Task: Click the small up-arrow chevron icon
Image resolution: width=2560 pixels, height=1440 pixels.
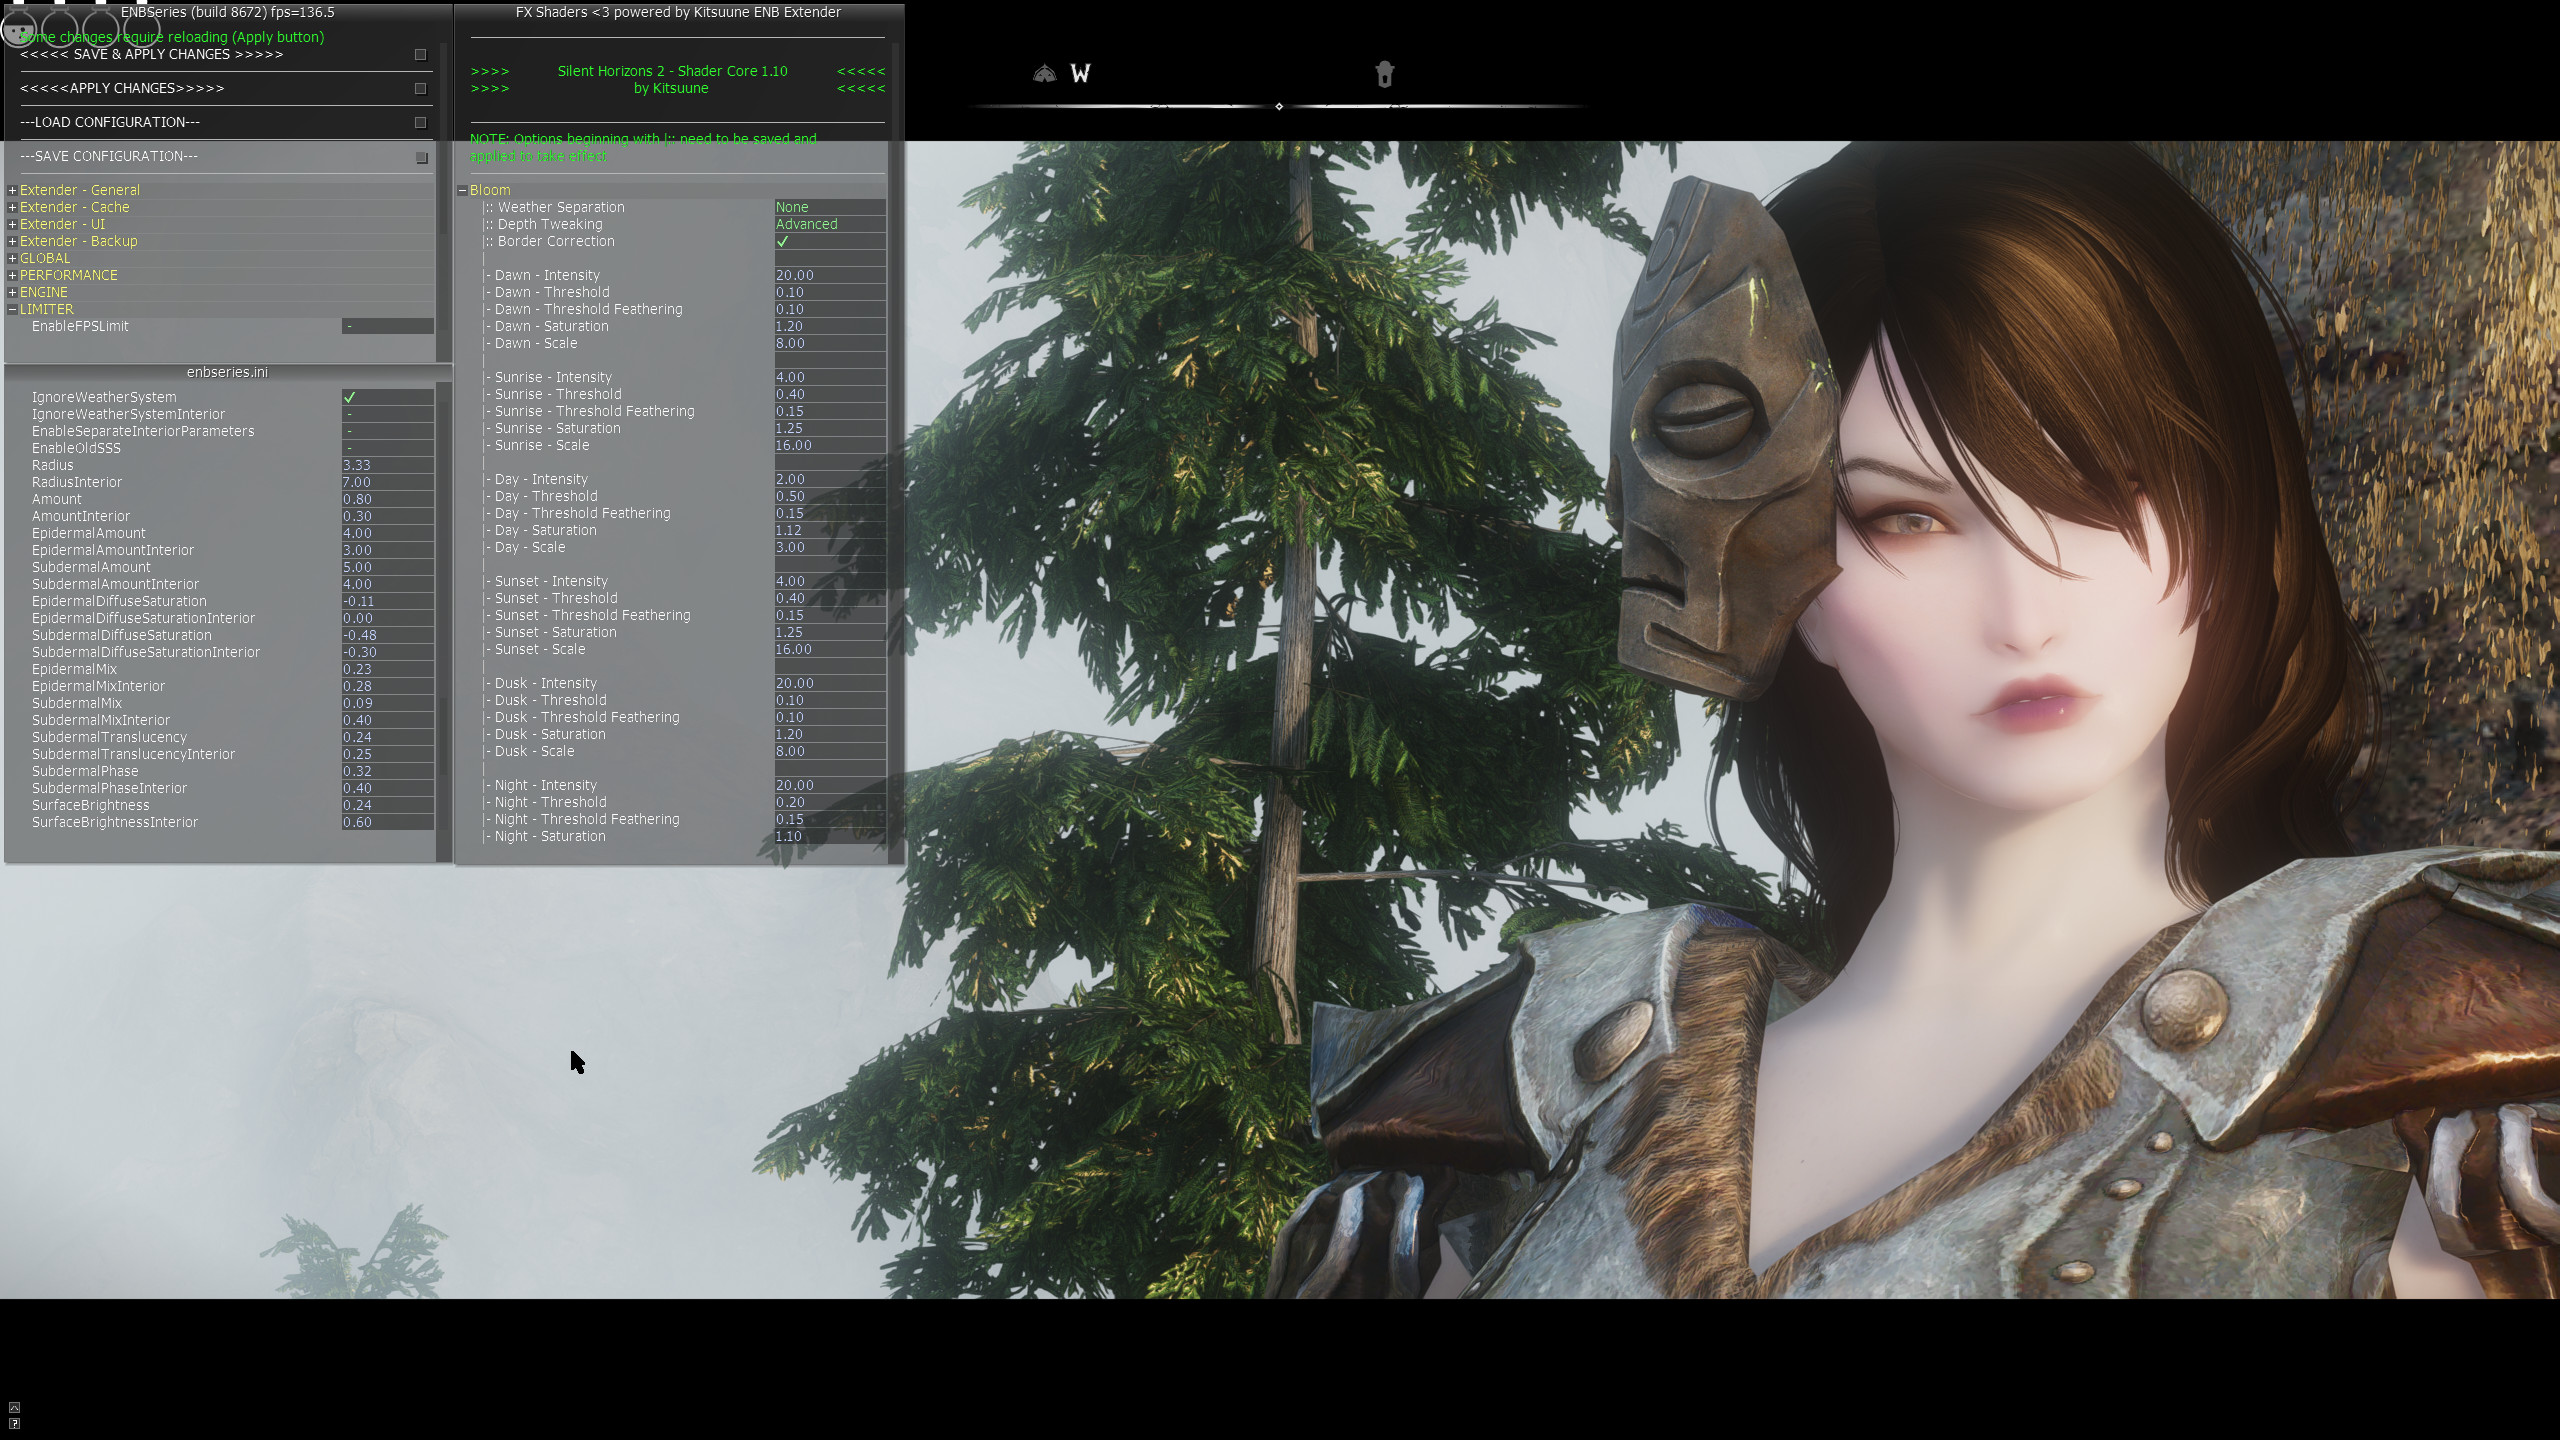Action: click(x=14, y=1407)
